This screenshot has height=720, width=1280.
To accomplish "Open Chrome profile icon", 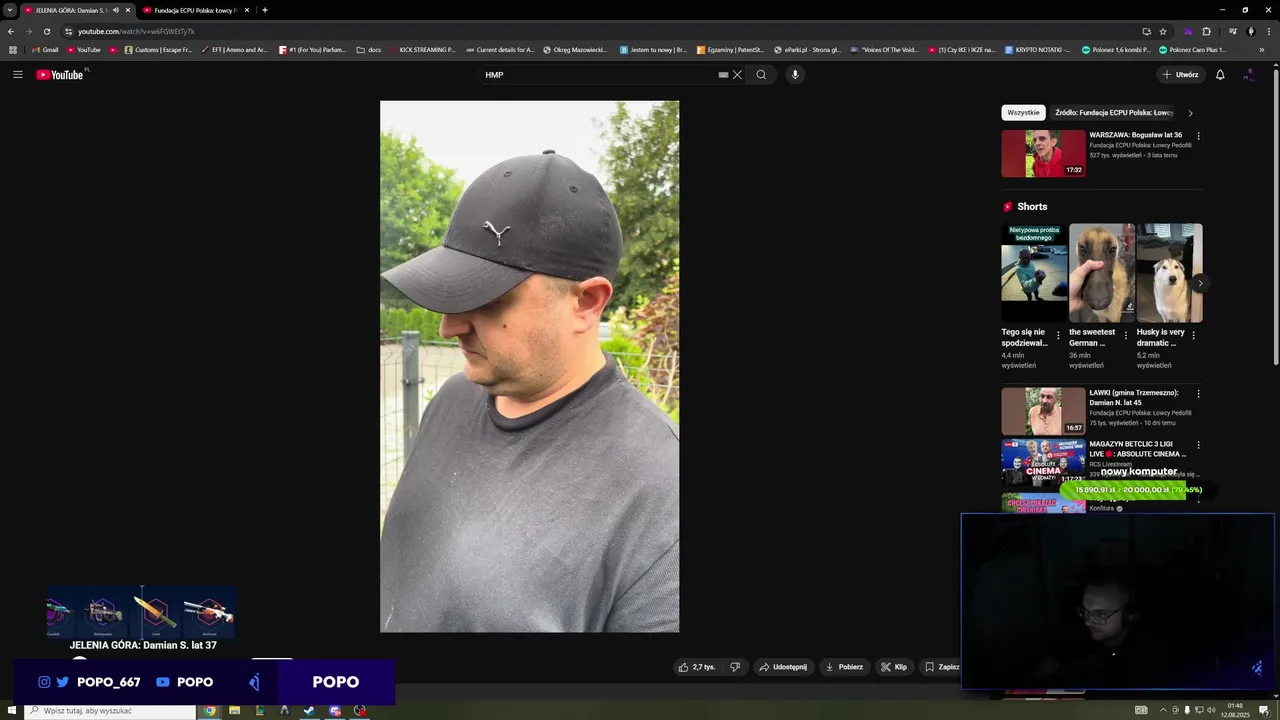I will point(1250,31).
